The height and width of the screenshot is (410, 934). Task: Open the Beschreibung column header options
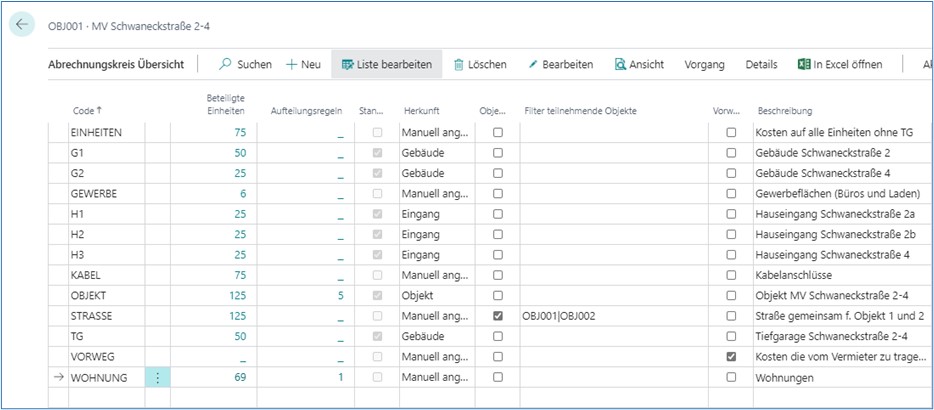[785, 110]
